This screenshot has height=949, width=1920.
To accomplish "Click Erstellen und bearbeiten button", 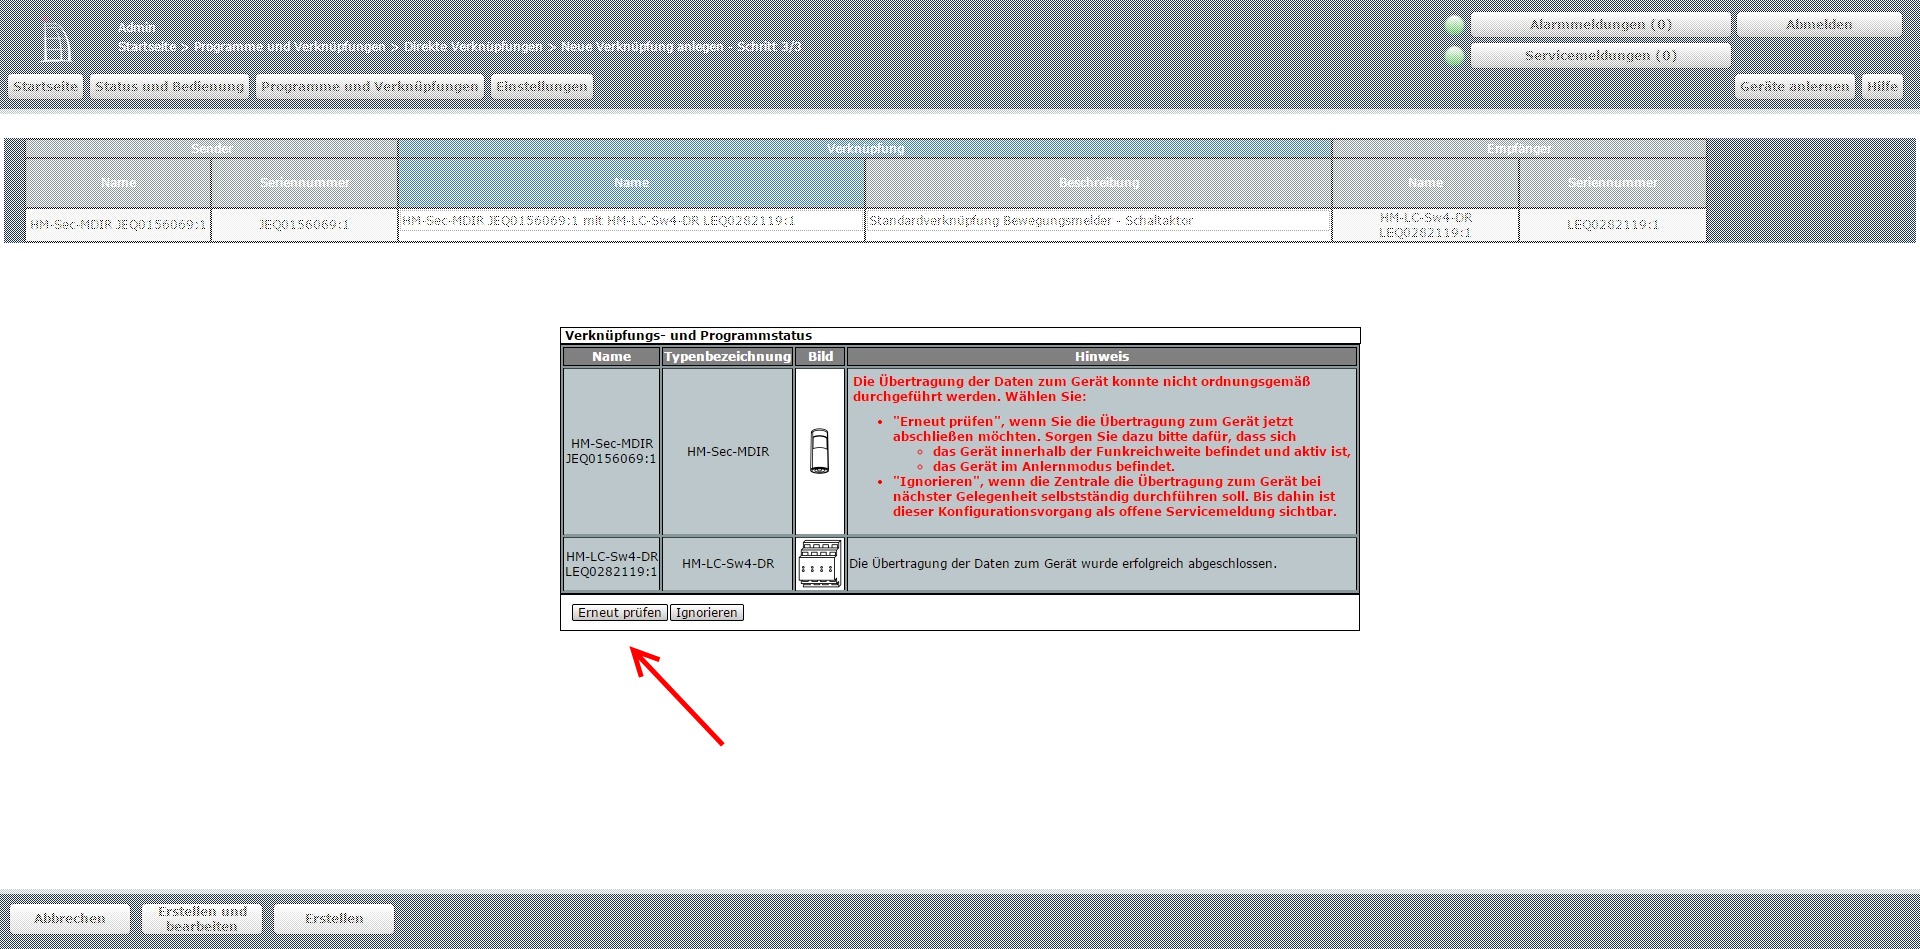I will point(202,918).
